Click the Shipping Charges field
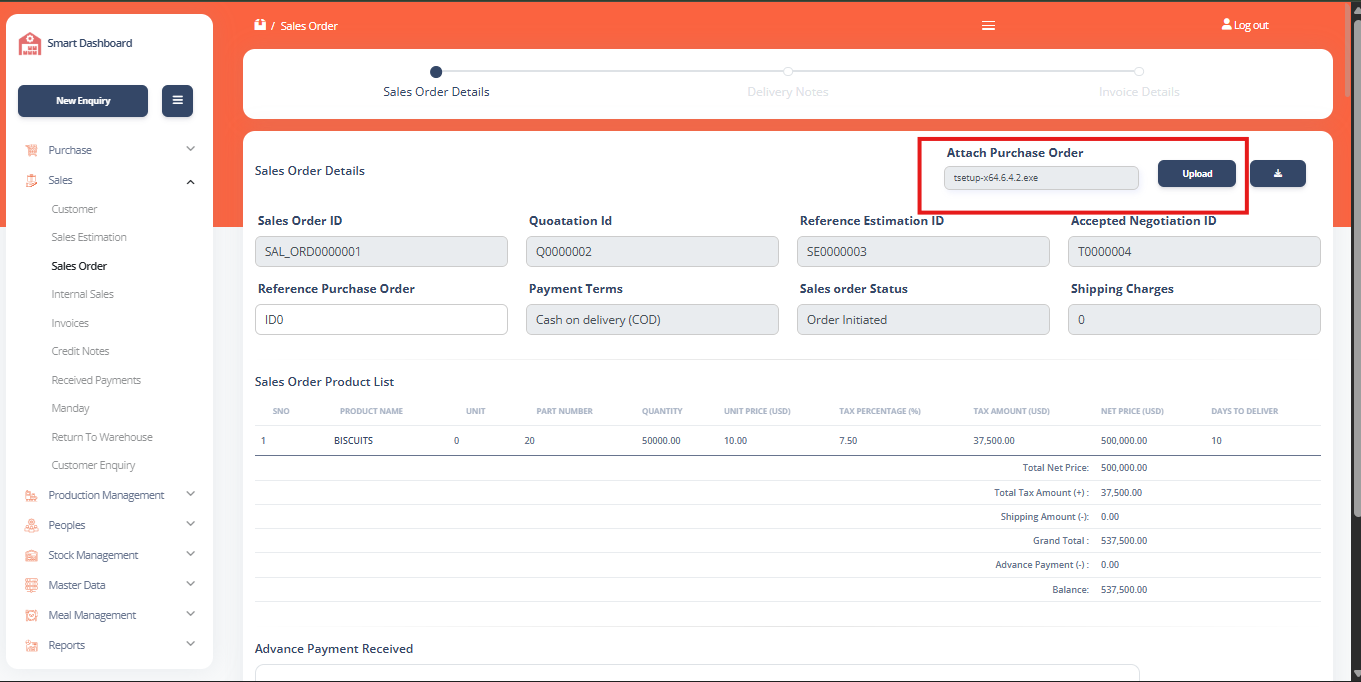This screenshot has height=682, width=1361. click(1194, 319)
